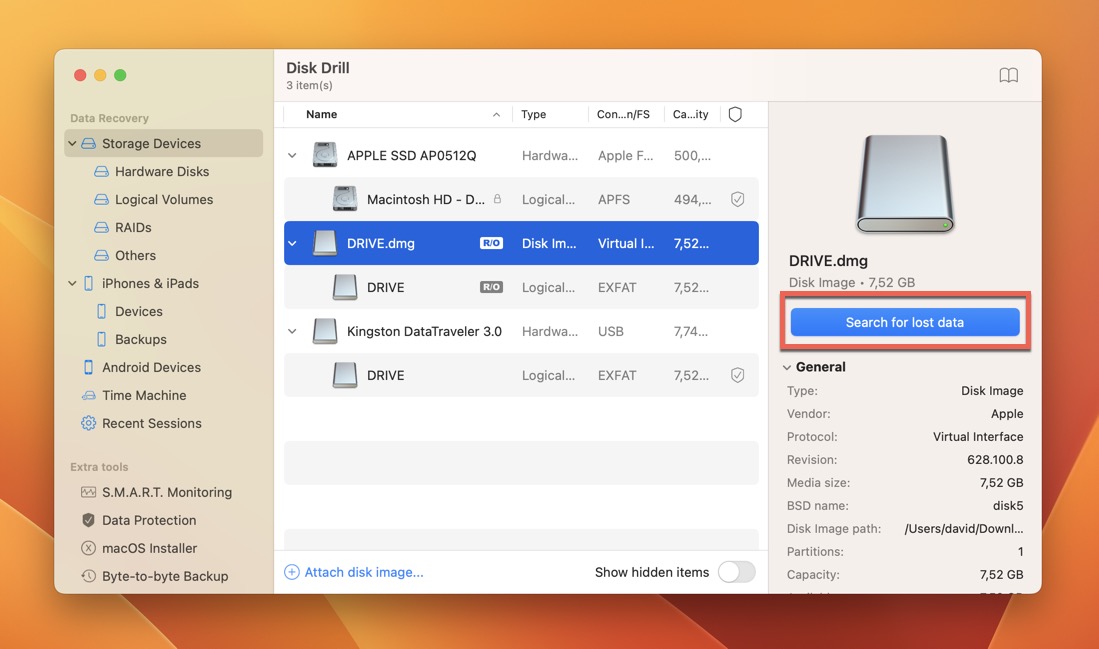Click the iPhones & iPads phone icon
Viewport: 1099px width, 649px height.
pyautogui.click(x=88, y=283)
